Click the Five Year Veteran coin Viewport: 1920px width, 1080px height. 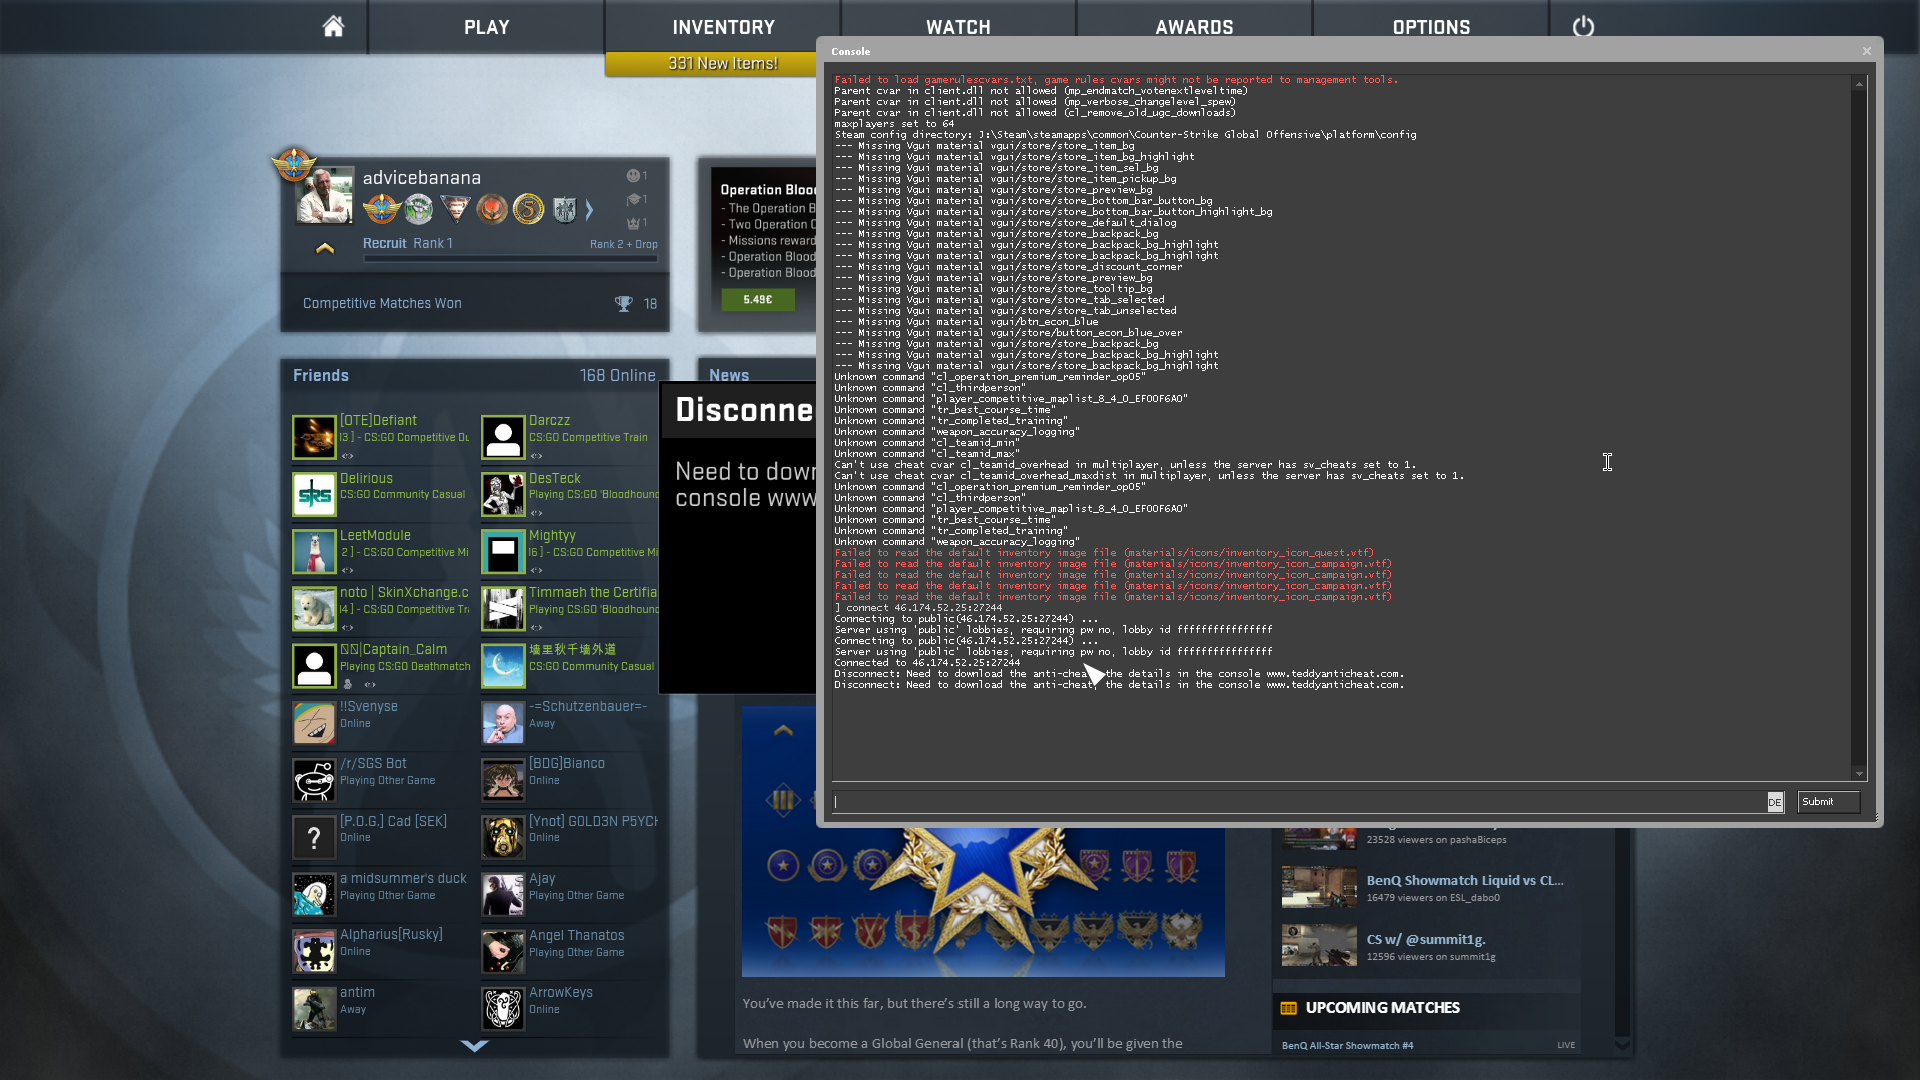(x=528, y=209)
